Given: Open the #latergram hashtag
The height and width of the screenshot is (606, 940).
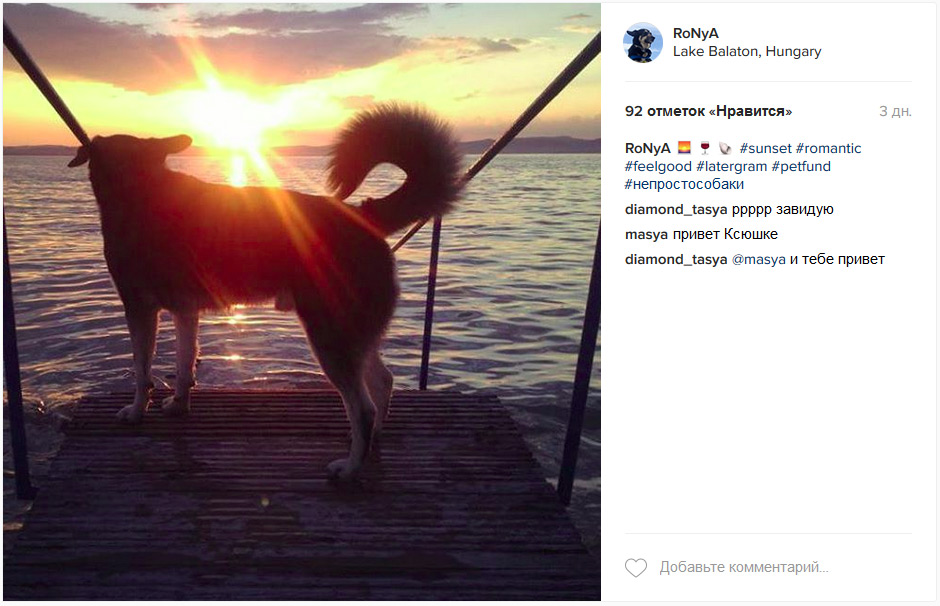Looking at the screenshot, I should [x=731, y=166].
